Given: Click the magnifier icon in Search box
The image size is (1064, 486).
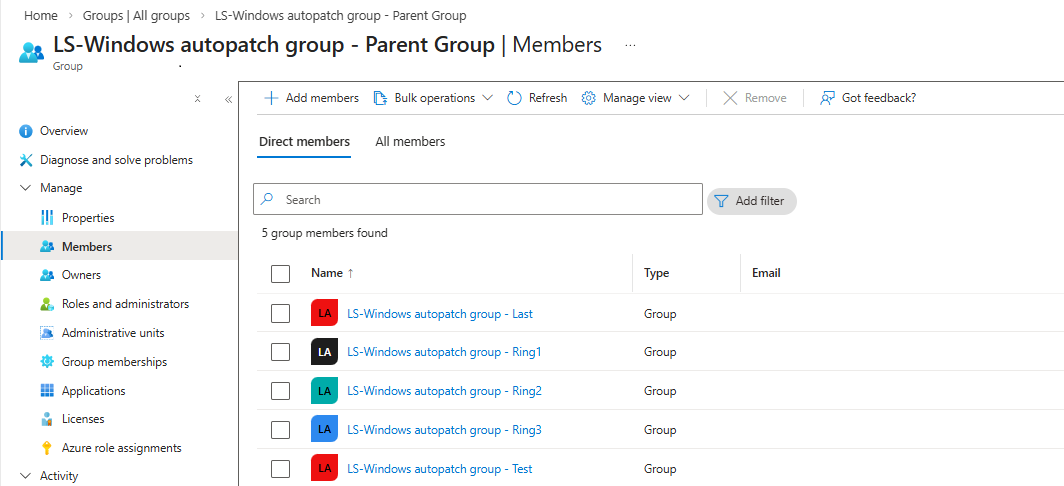Looking at the screenshot, I should tap(267, 199).
